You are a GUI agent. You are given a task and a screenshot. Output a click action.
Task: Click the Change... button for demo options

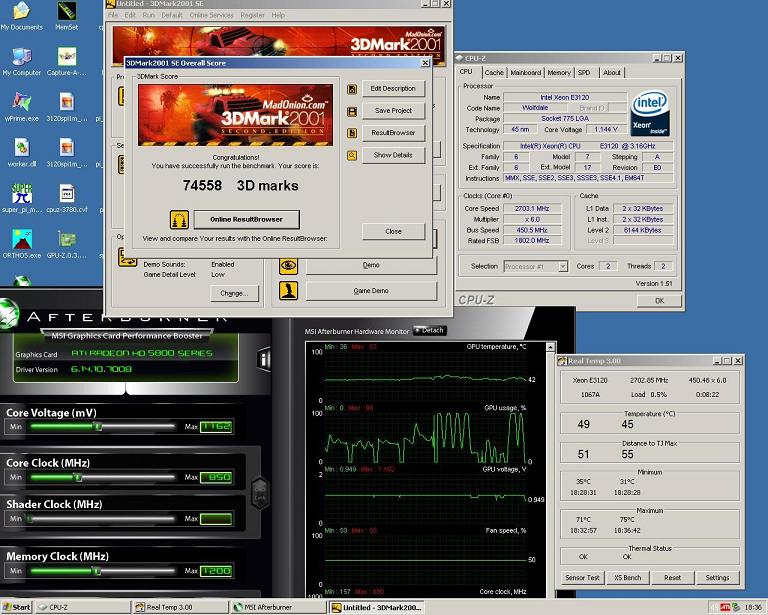(234, 293)
